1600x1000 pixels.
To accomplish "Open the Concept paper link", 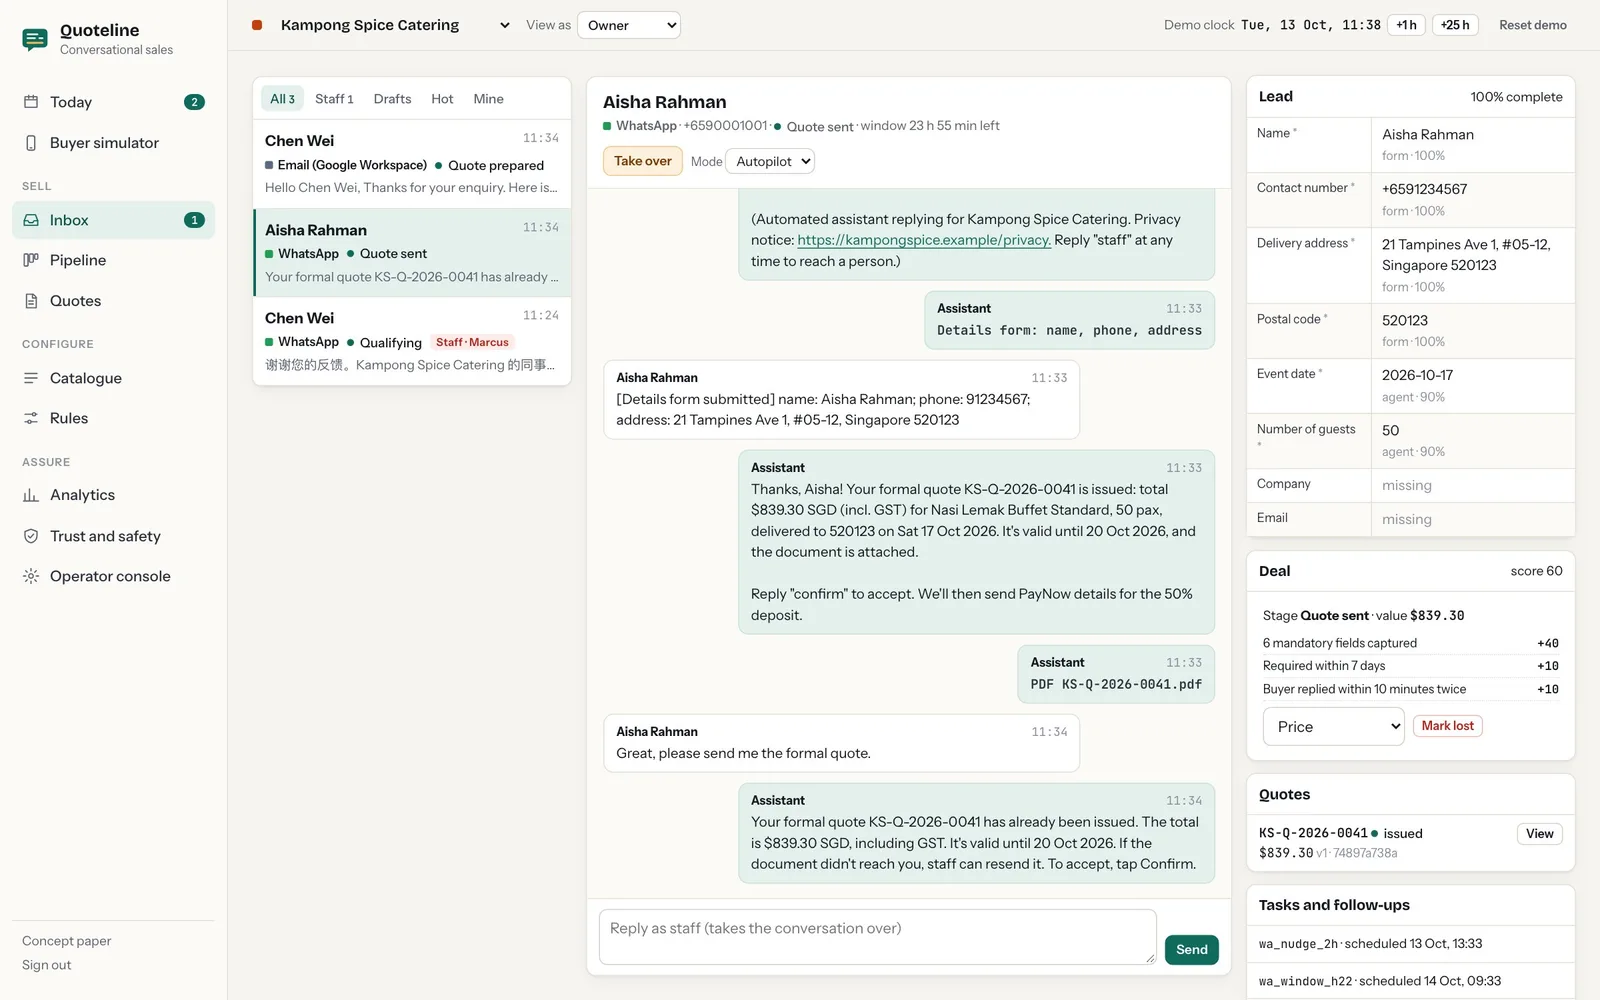I will (x=67, y=941).
